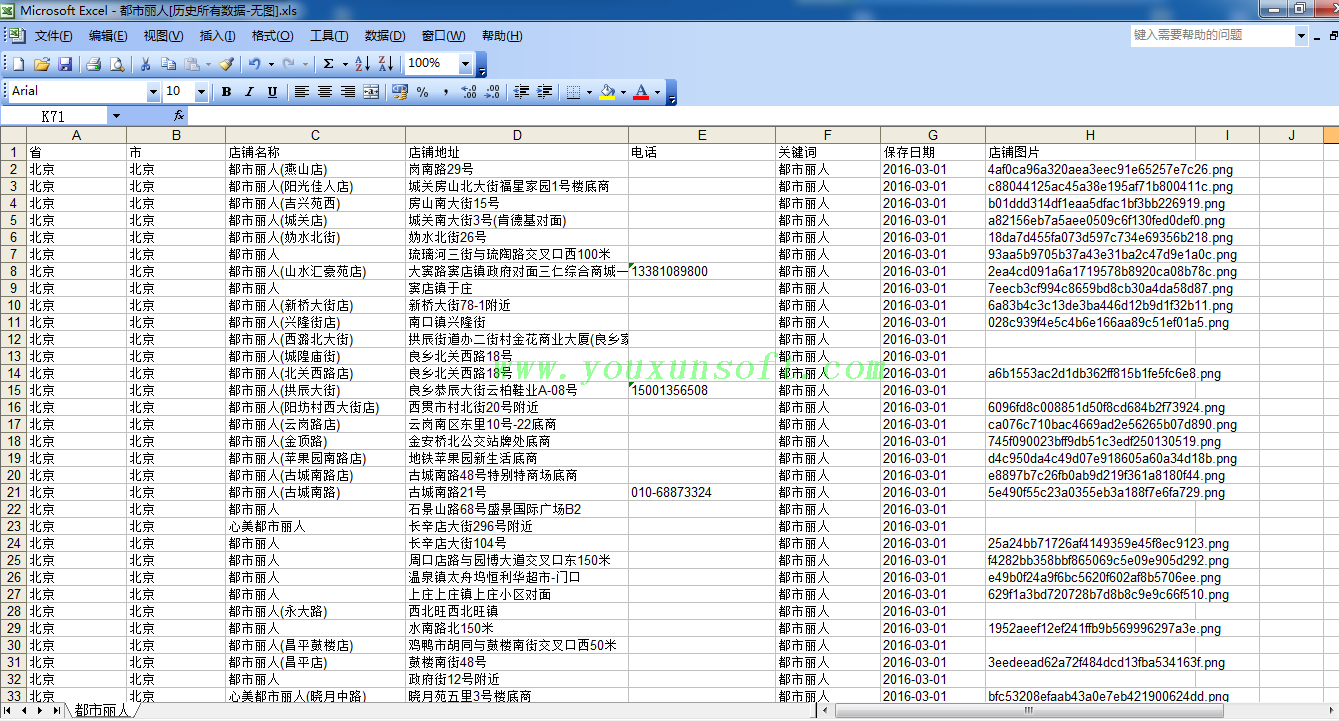
Task: Open the 数据(D) menu
Action: [x=385, y=36]
